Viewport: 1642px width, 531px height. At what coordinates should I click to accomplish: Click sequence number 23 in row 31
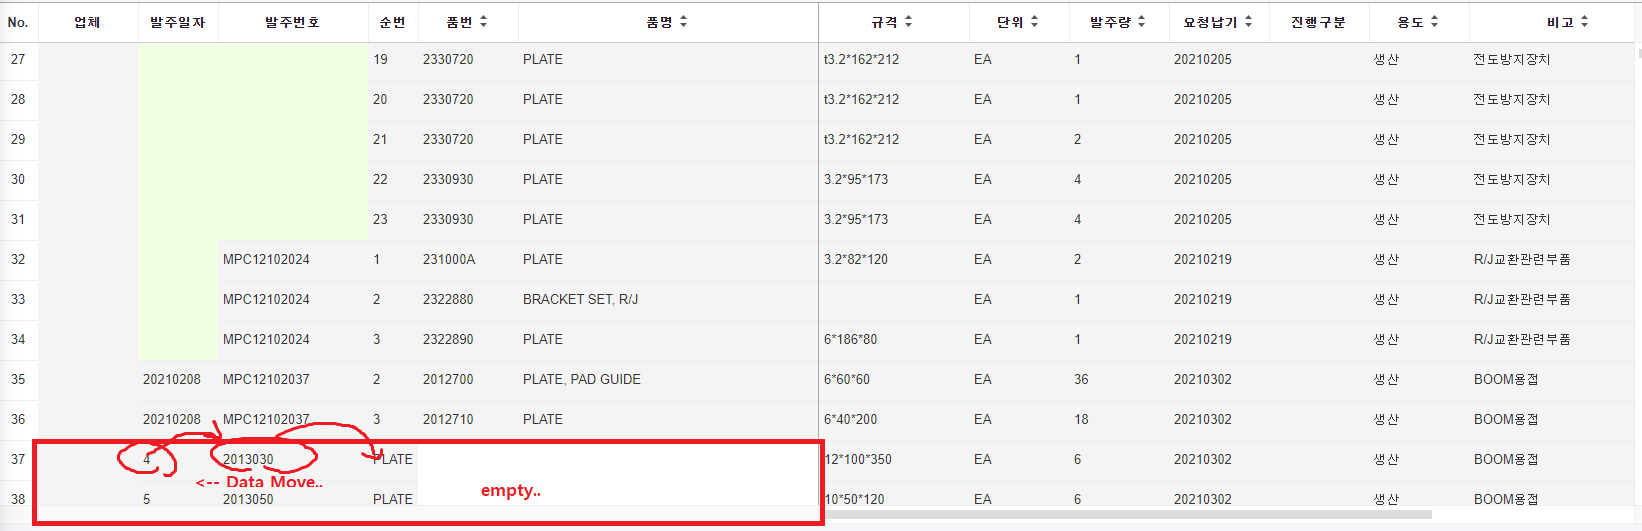click(x=380, y=219)
